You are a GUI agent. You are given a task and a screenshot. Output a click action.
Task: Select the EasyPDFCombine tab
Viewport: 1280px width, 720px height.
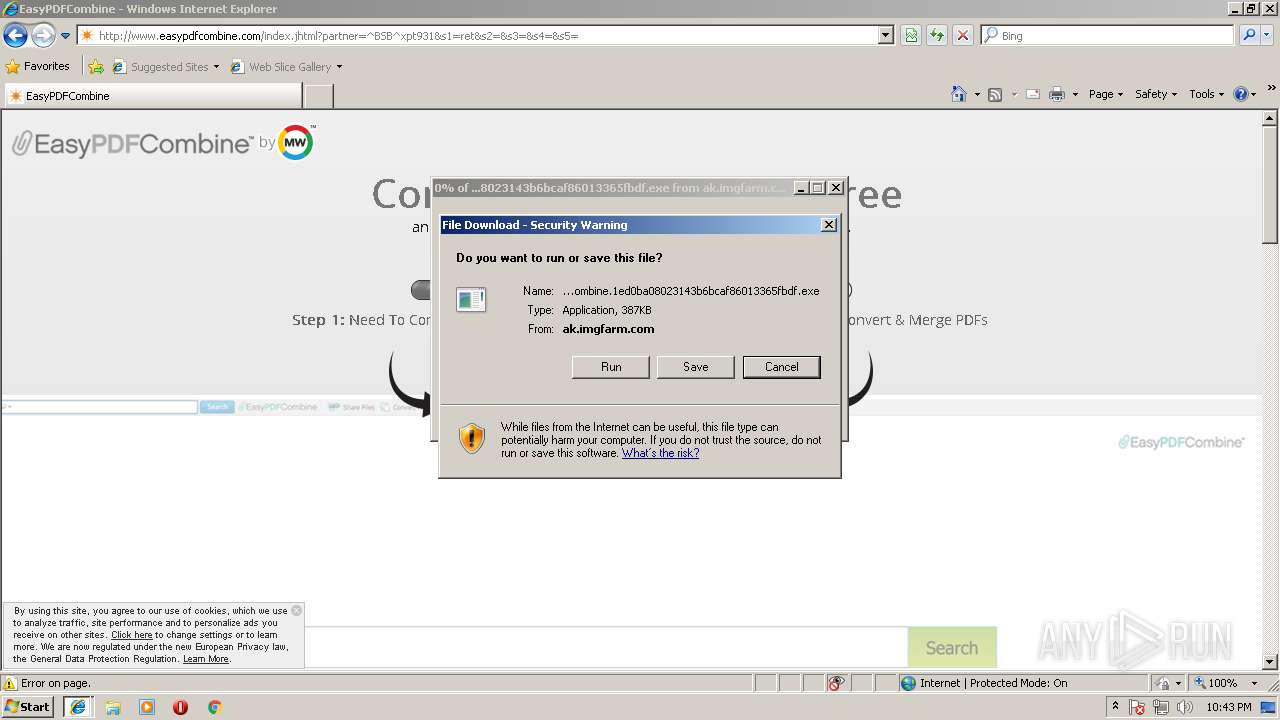(x=153, y=96)
